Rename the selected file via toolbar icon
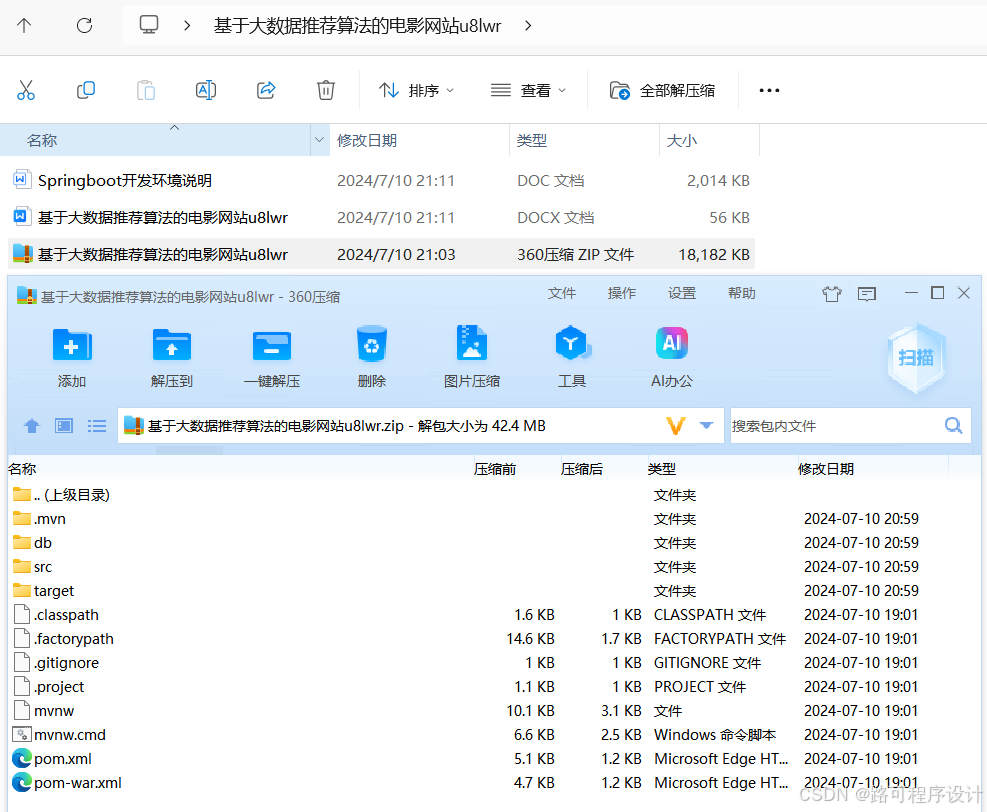987x812 pixels. 206,90
